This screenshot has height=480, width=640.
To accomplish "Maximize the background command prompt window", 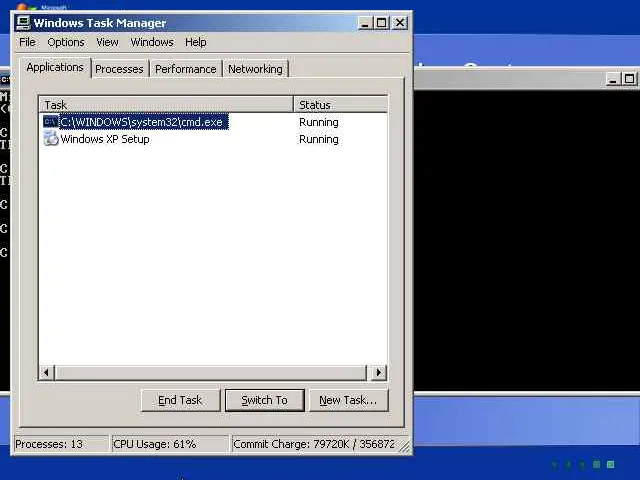I will point(629,79).
